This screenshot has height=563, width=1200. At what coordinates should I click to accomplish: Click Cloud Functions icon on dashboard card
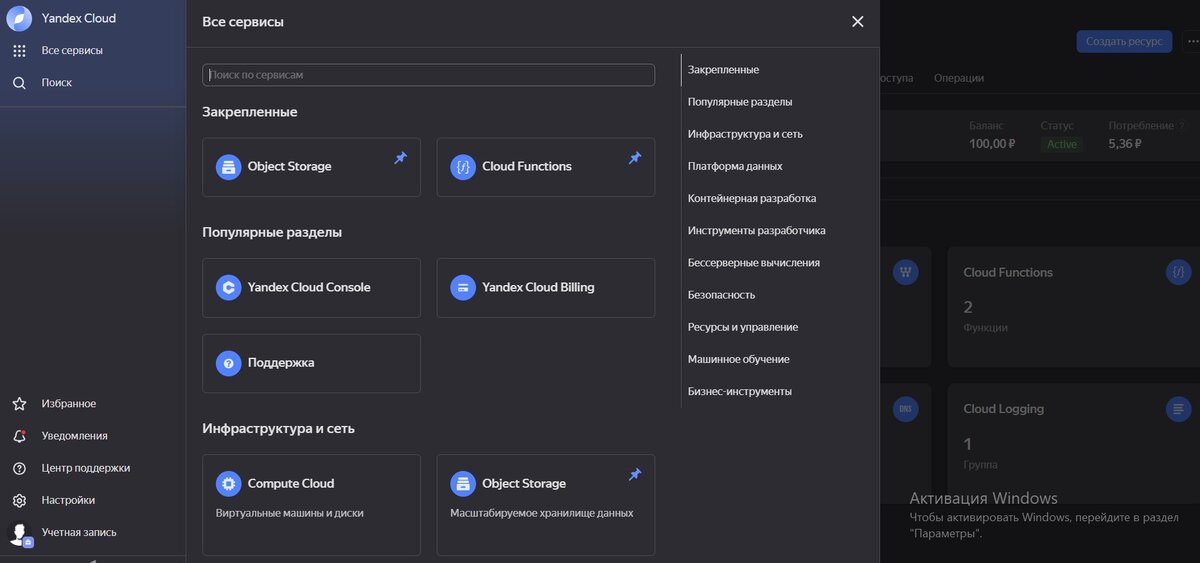(x=1179, y=272)
